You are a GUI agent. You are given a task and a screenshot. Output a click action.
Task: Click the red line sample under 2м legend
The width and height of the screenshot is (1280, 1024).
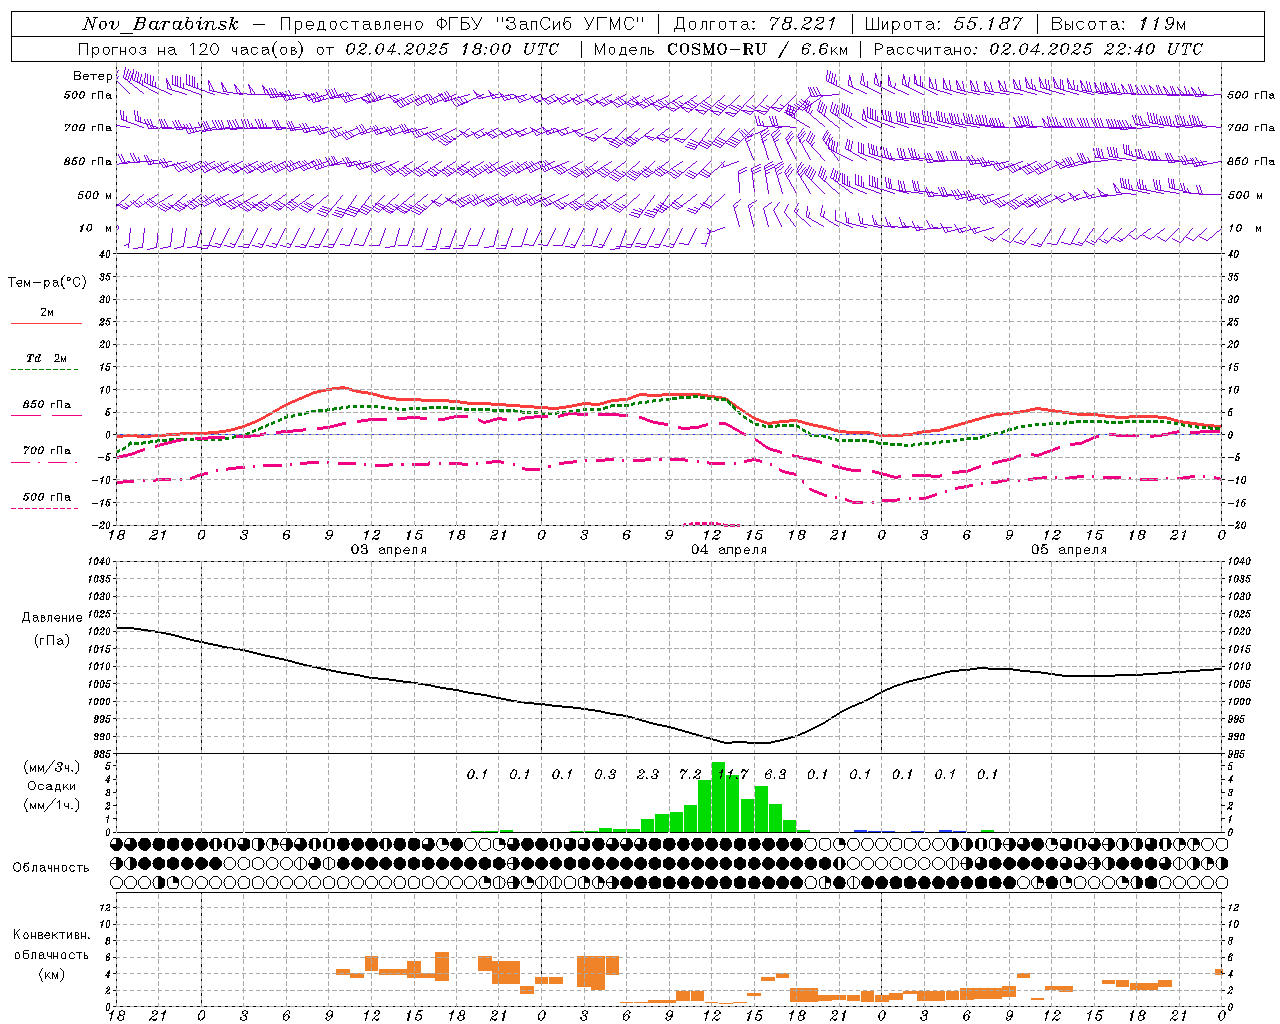click(x=46, y=323)
